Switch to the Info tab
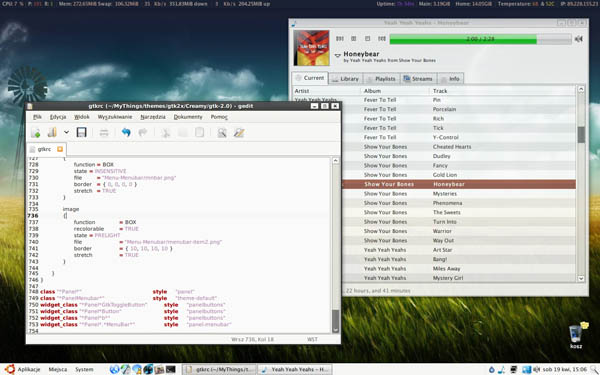The height and width of the screenshot is (375, 600). click(x=451, y=78)
